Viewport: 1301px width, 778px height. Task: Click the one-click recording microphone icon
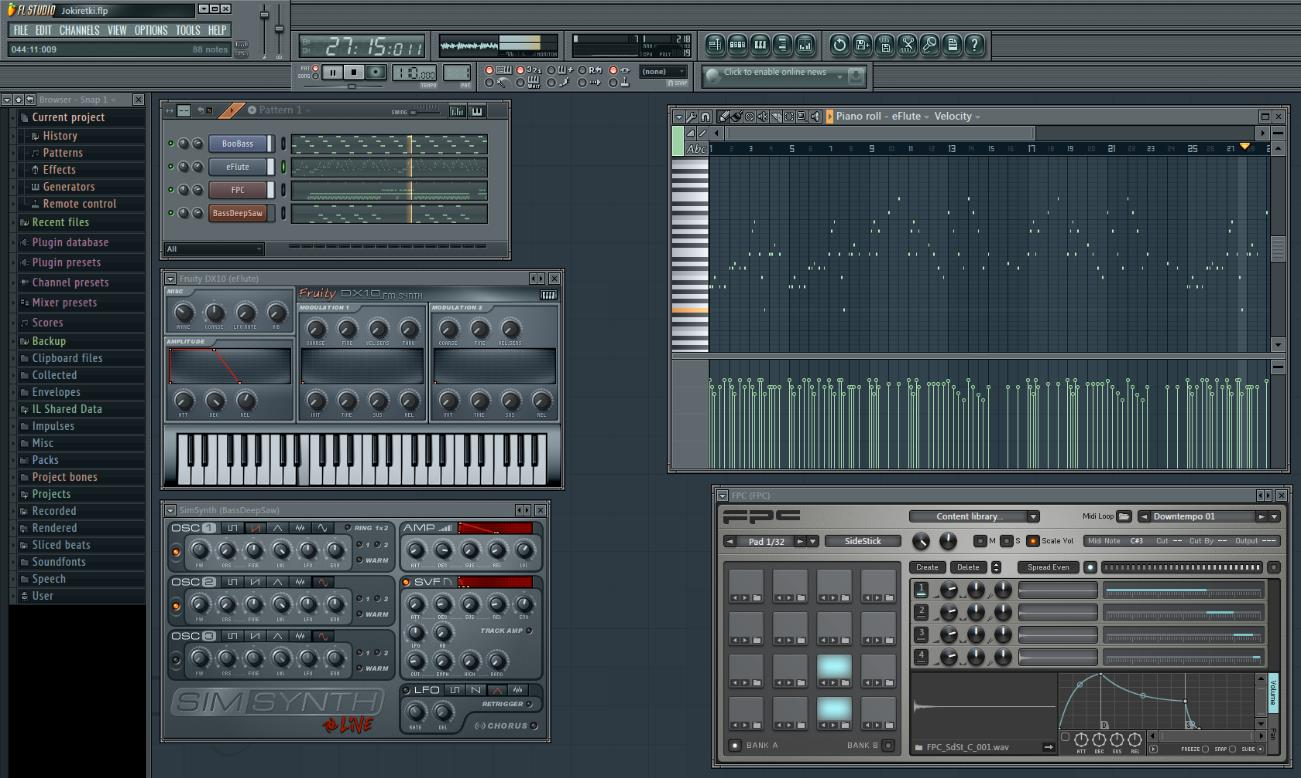pyautogui.click(x=931, y=45)
